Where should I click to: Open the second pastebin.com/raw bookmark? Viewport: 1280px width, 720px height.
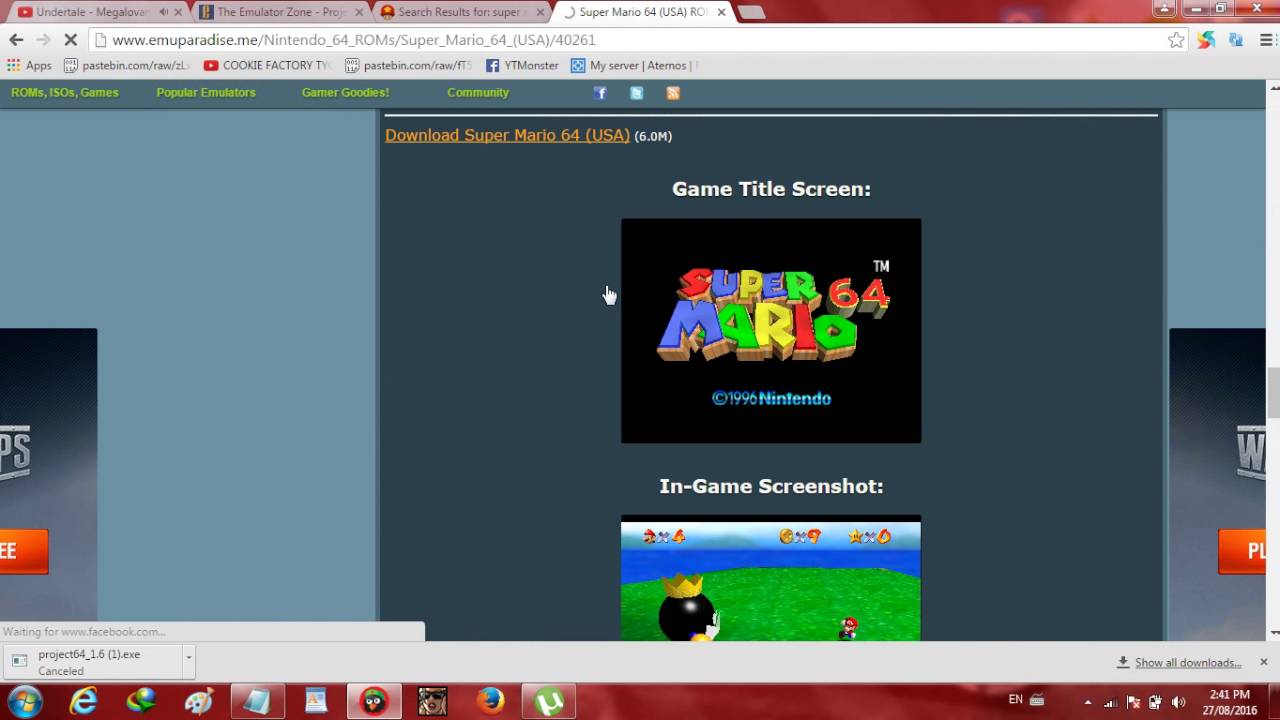pos(408,65)
